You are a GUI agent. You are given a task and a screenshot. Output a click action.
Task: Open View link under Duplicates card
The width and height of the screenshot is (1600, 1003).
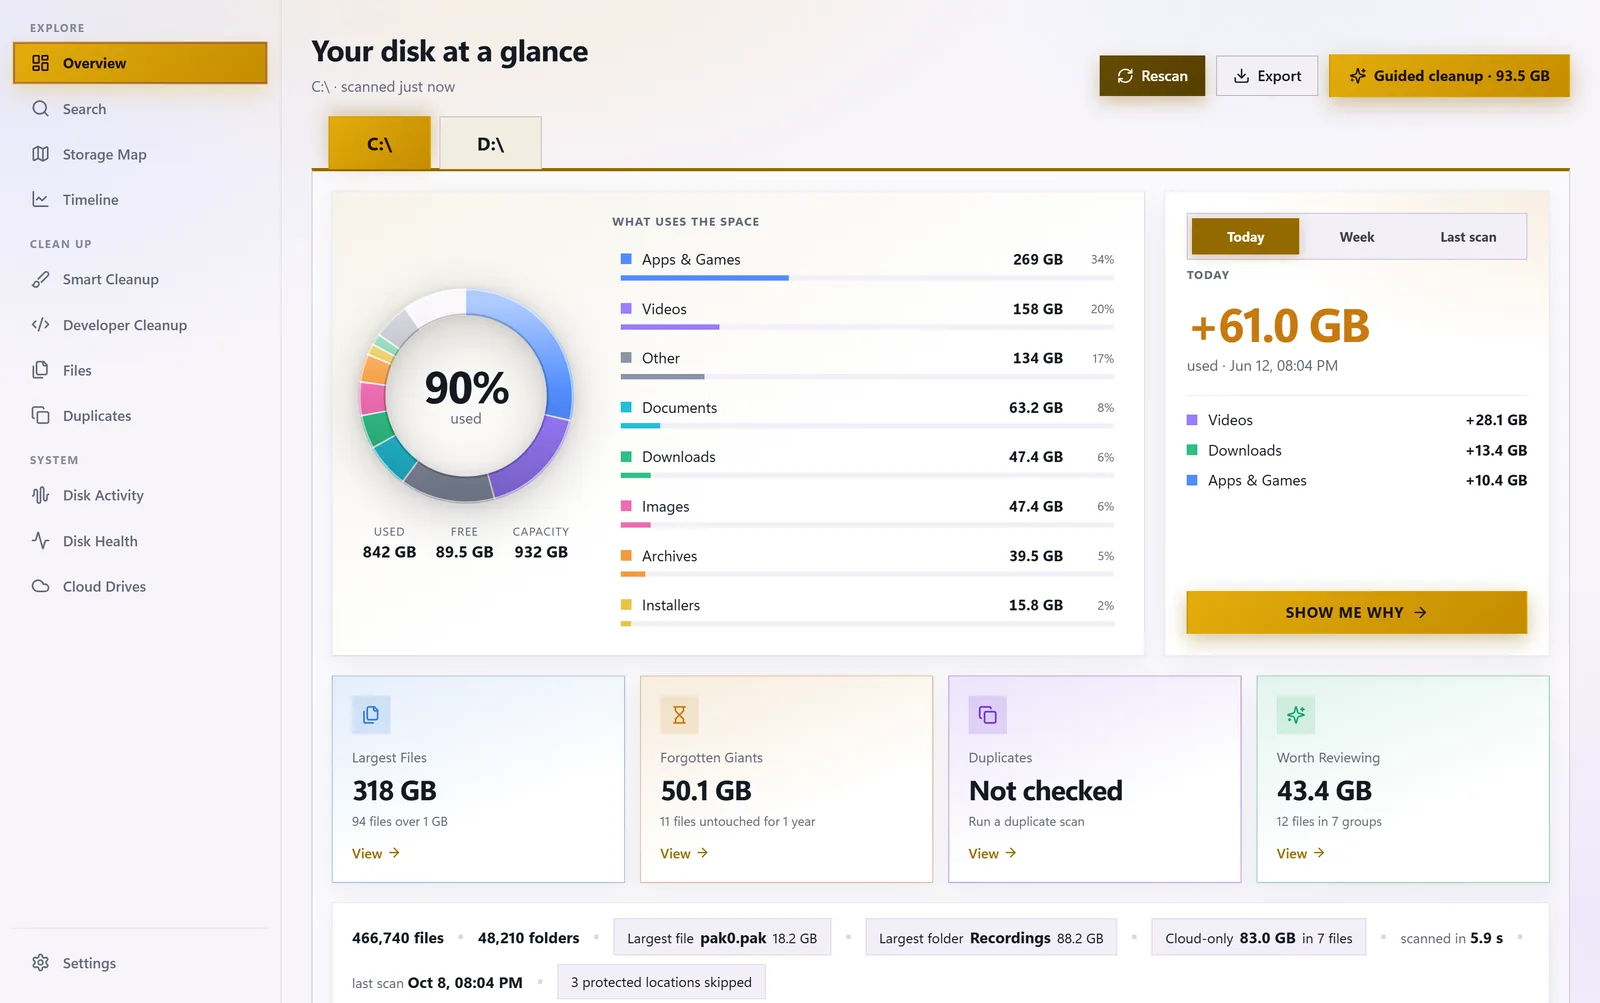992,853
